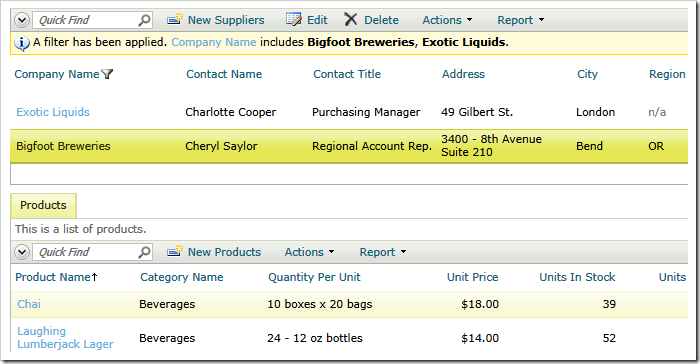Open the Exotic Liquids supplier link

tap(53, 112)
